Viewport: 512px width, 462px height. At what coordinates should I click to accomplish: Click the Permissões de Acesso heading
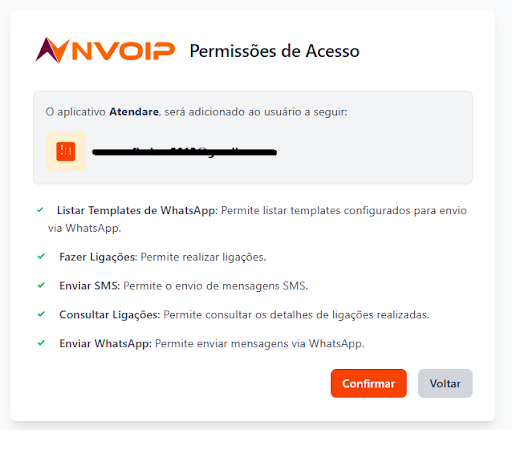point(275,51)
